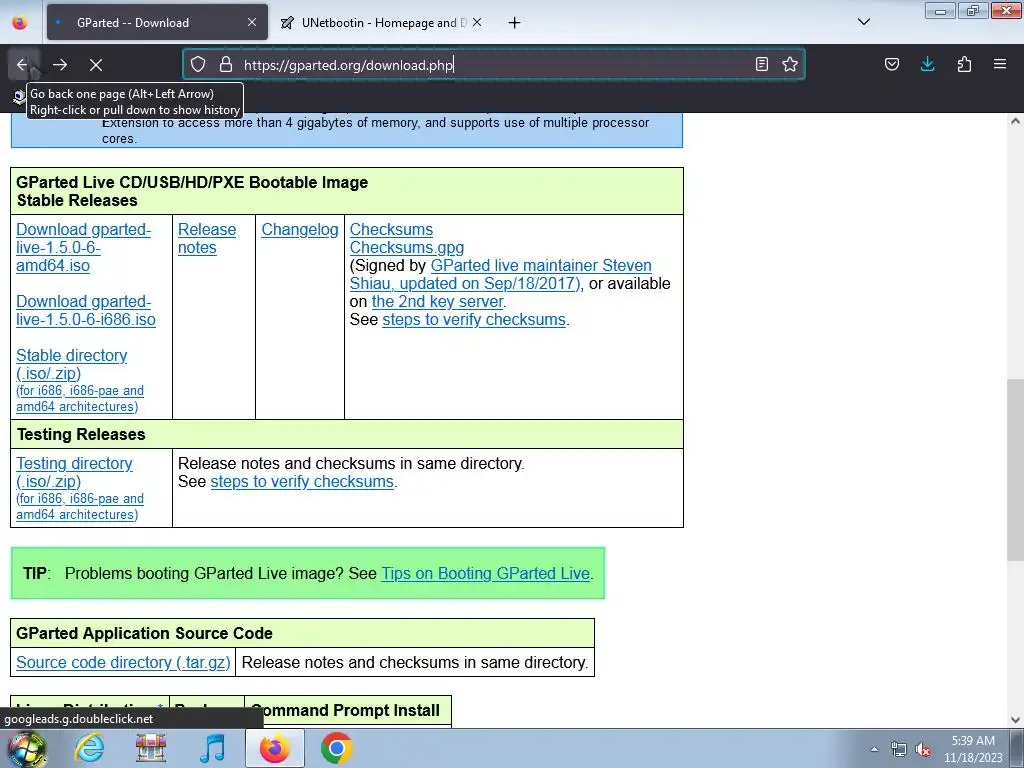Open Save to Pocket icon
The height and width of the screenshot is (768, 1024).
point(891,64)
